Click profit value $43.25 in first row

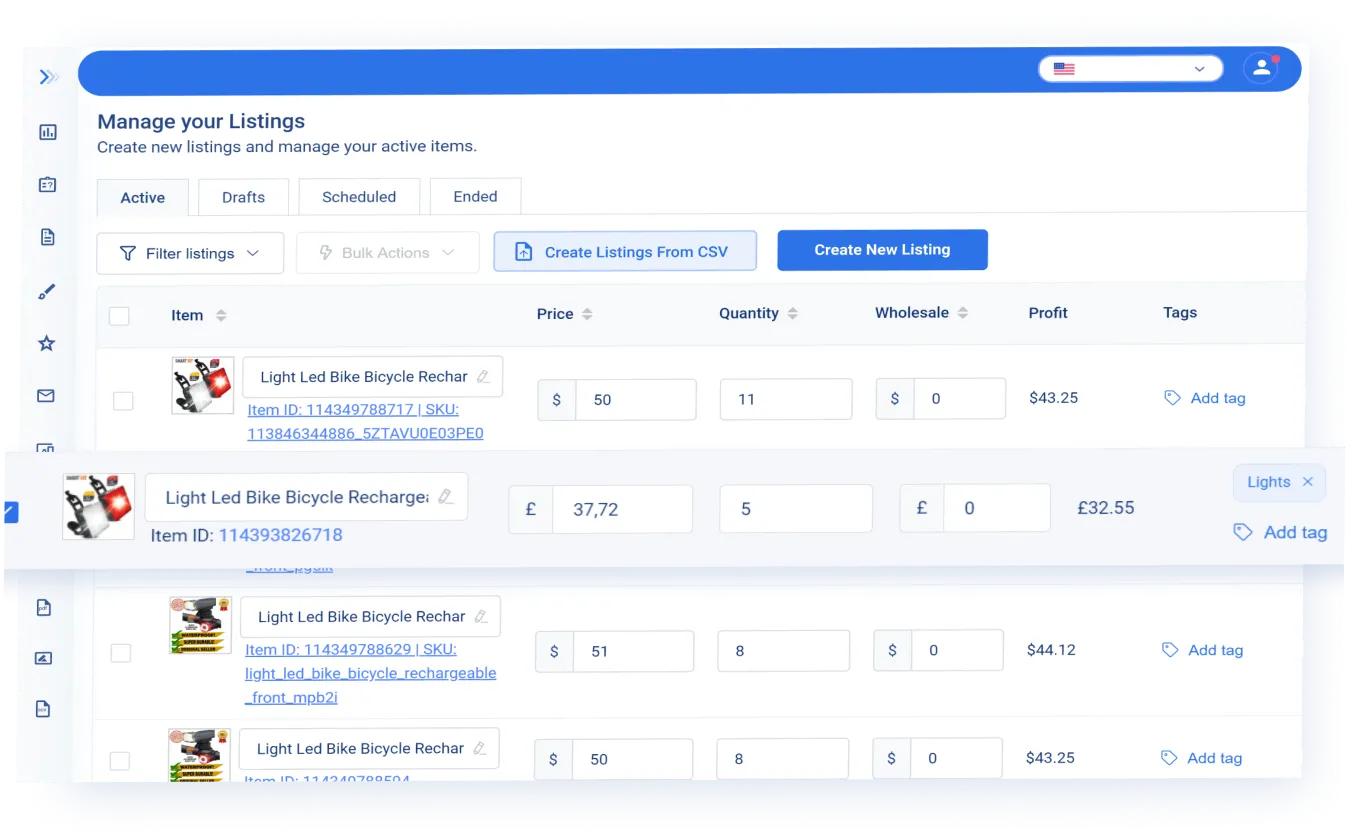point(1053,398)
